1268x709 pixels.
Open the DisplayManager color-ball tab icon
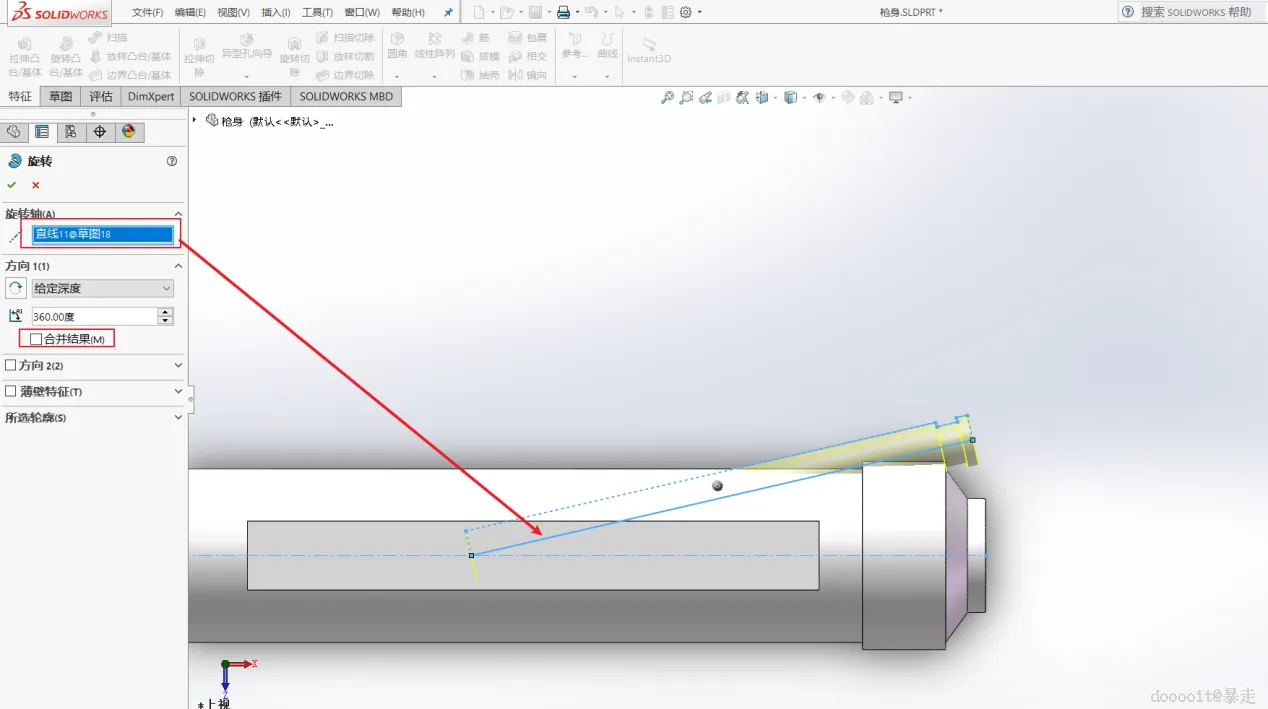click(x=128, y=132)
